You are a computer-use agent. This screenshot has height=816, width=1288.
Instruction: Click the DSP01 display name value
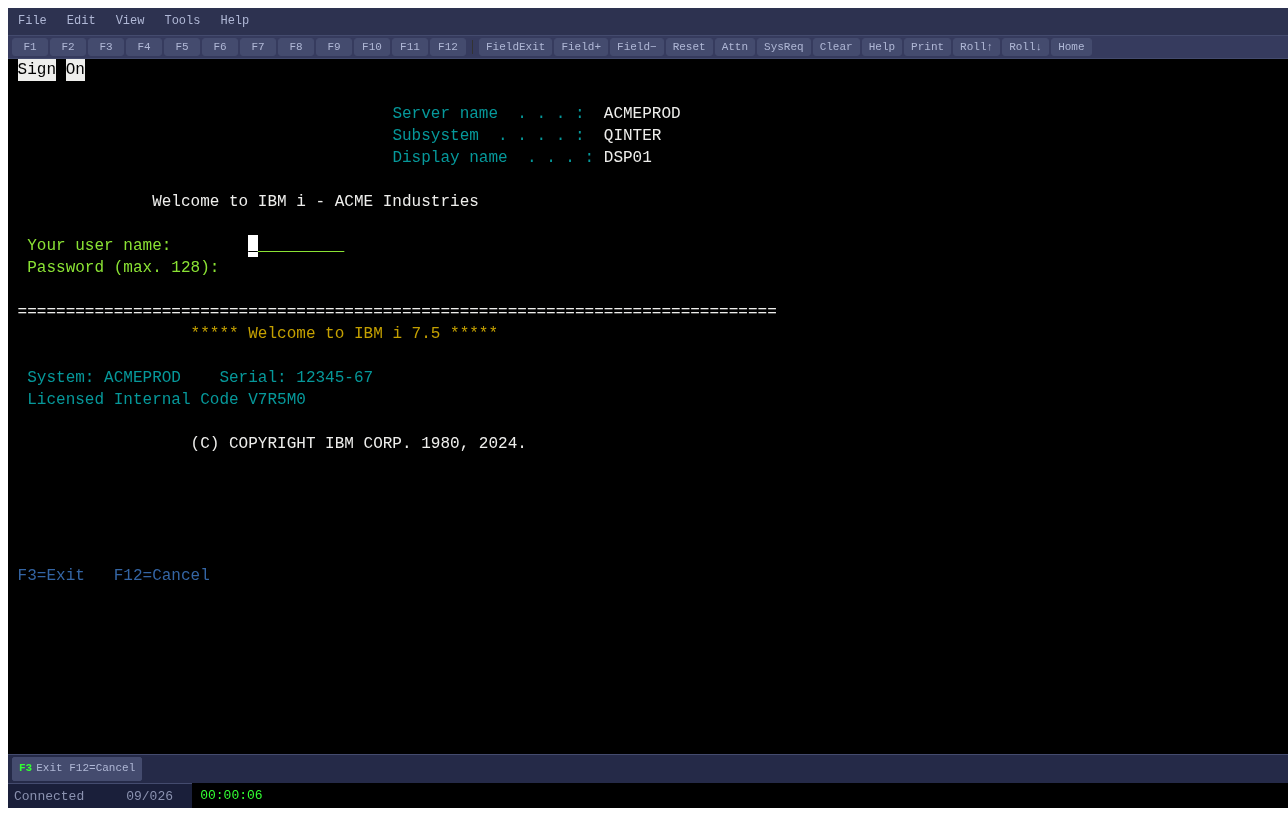pos(628,158)
